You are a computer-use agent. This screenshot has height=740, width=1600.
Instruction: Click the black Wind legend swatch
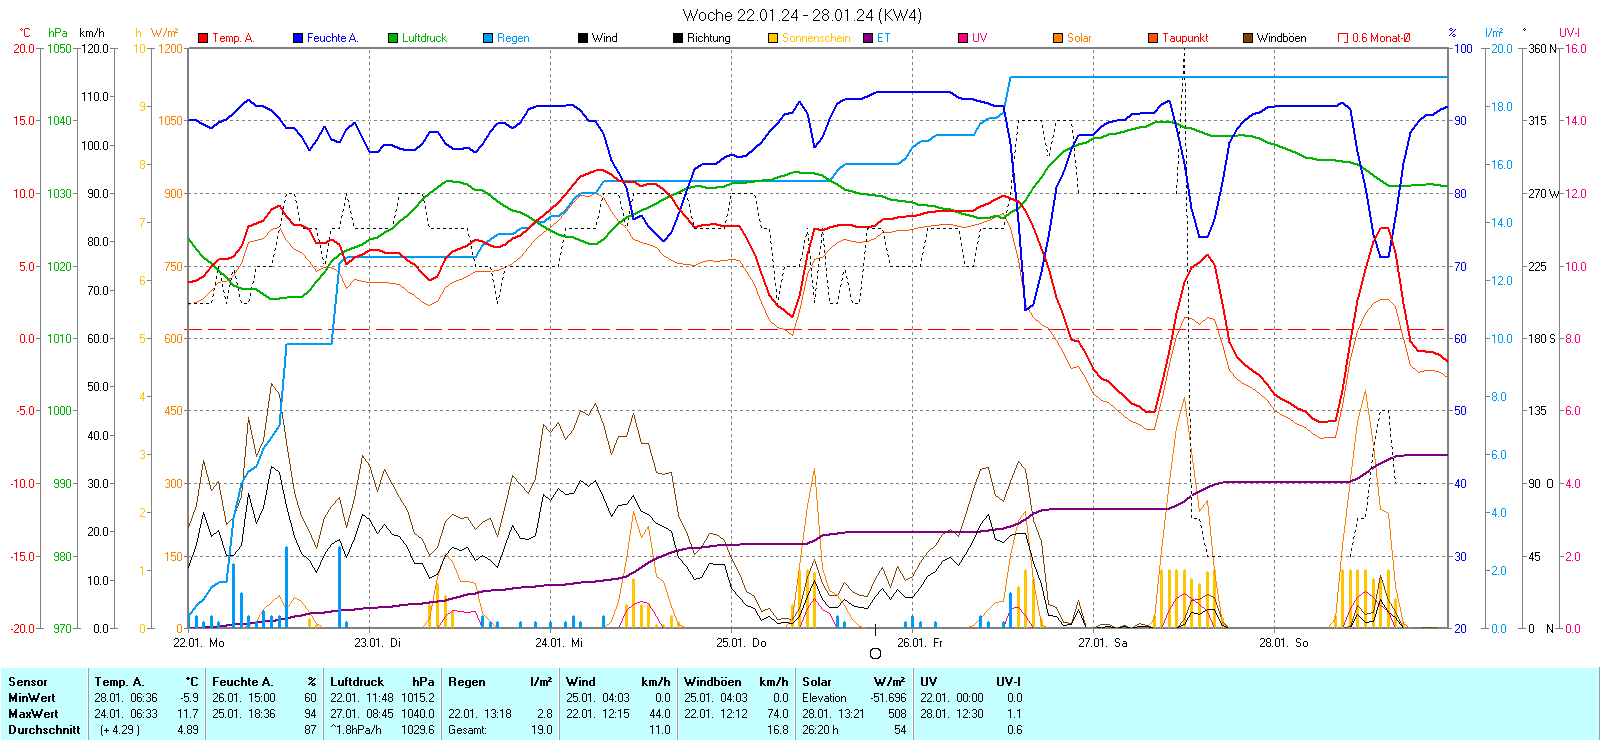(583, 38)
